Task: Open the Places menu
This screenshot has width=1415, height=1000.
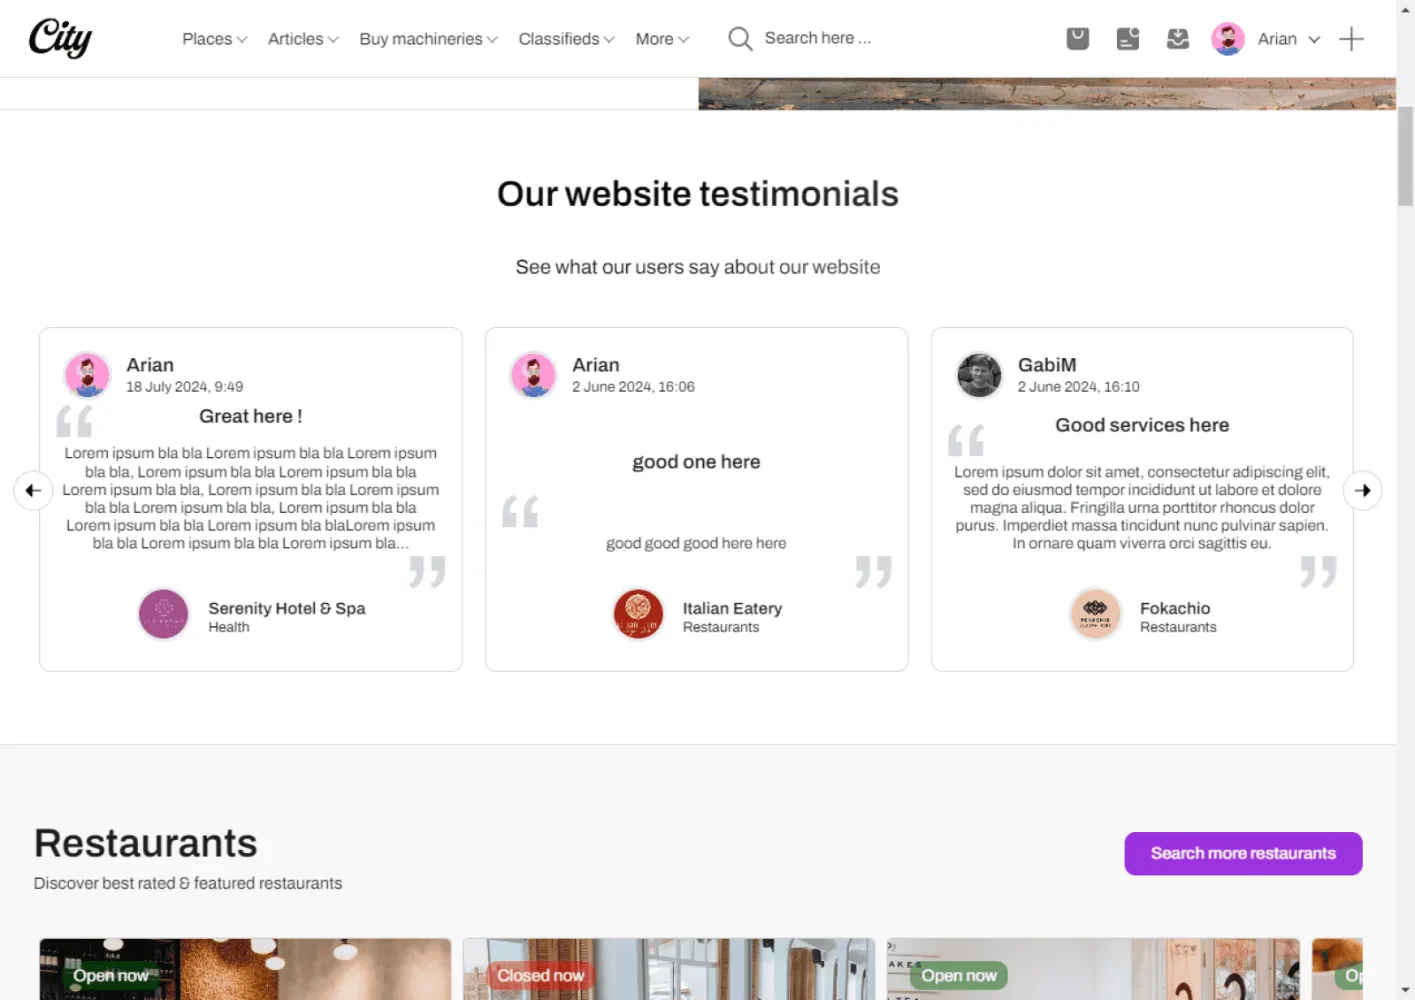Action: click(x=214, y=39)
